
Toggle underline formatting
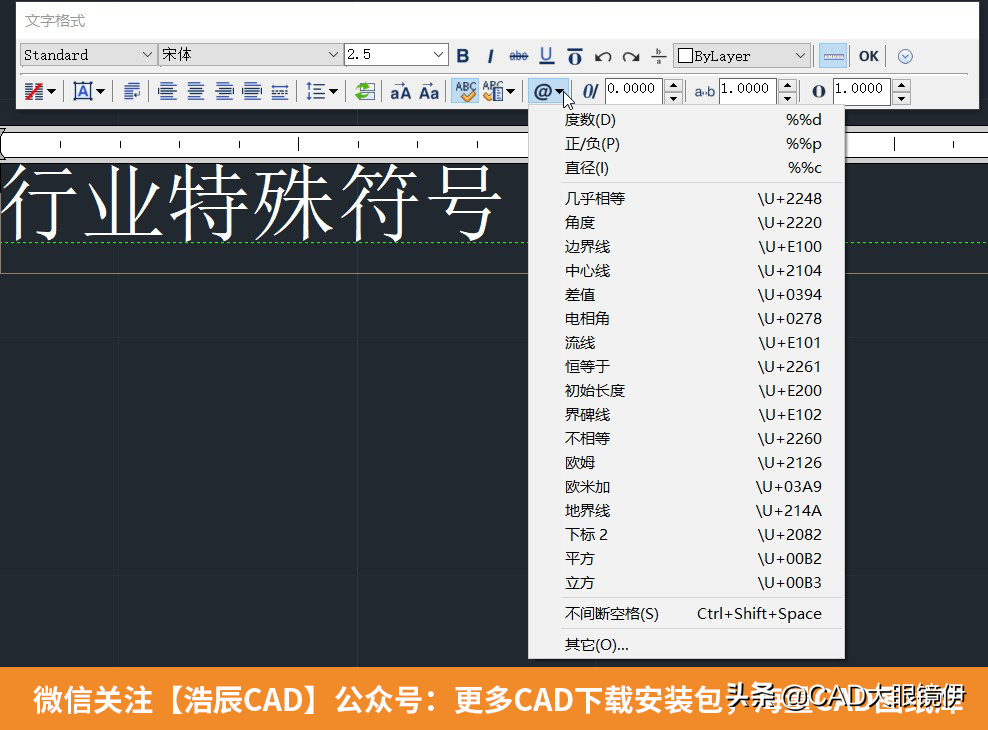coord(546,56)
